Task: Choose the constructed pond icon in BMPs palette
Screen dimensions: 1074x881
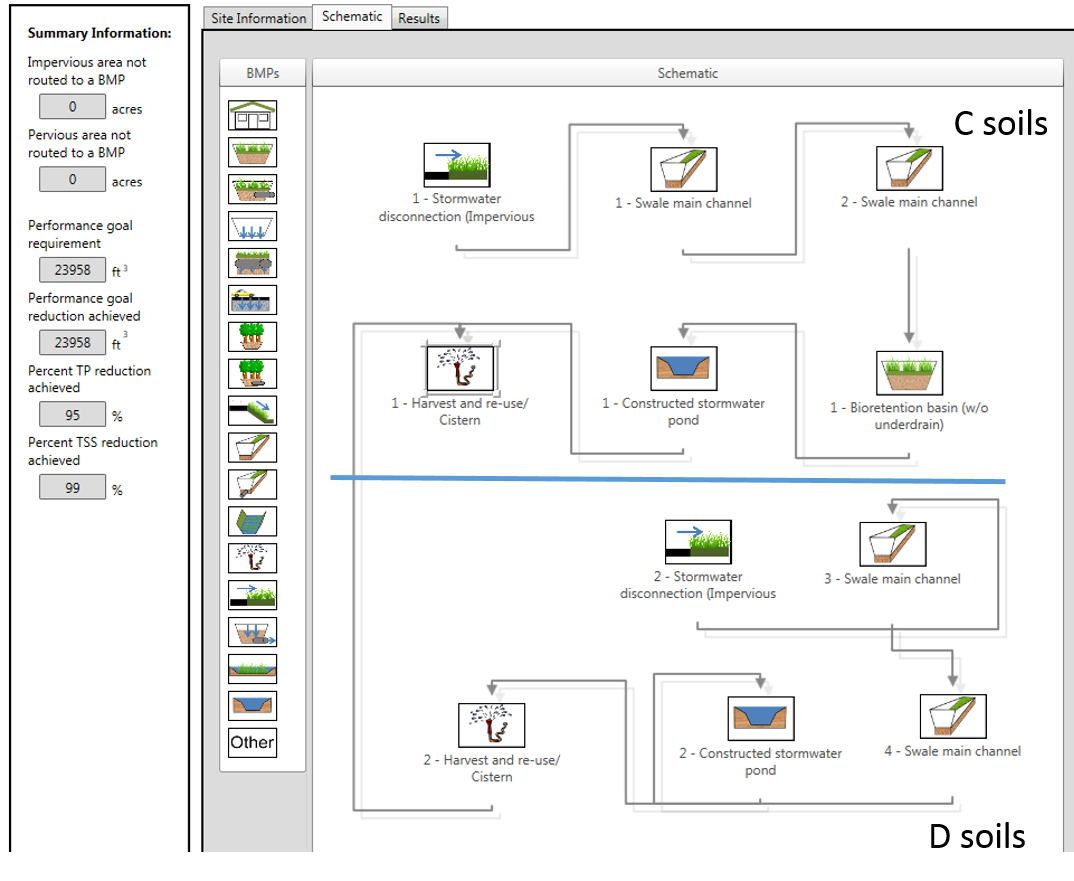Action: pyautogui.click(x=252, y=705)
